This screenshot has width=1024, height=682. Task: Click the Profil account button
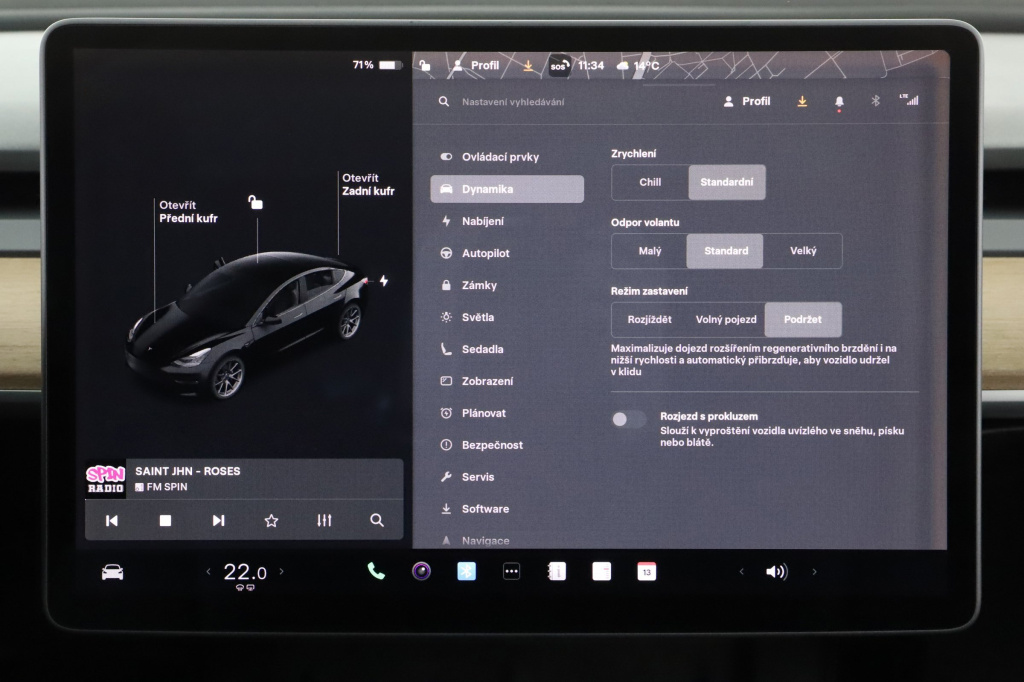click(x=746, y=100)
